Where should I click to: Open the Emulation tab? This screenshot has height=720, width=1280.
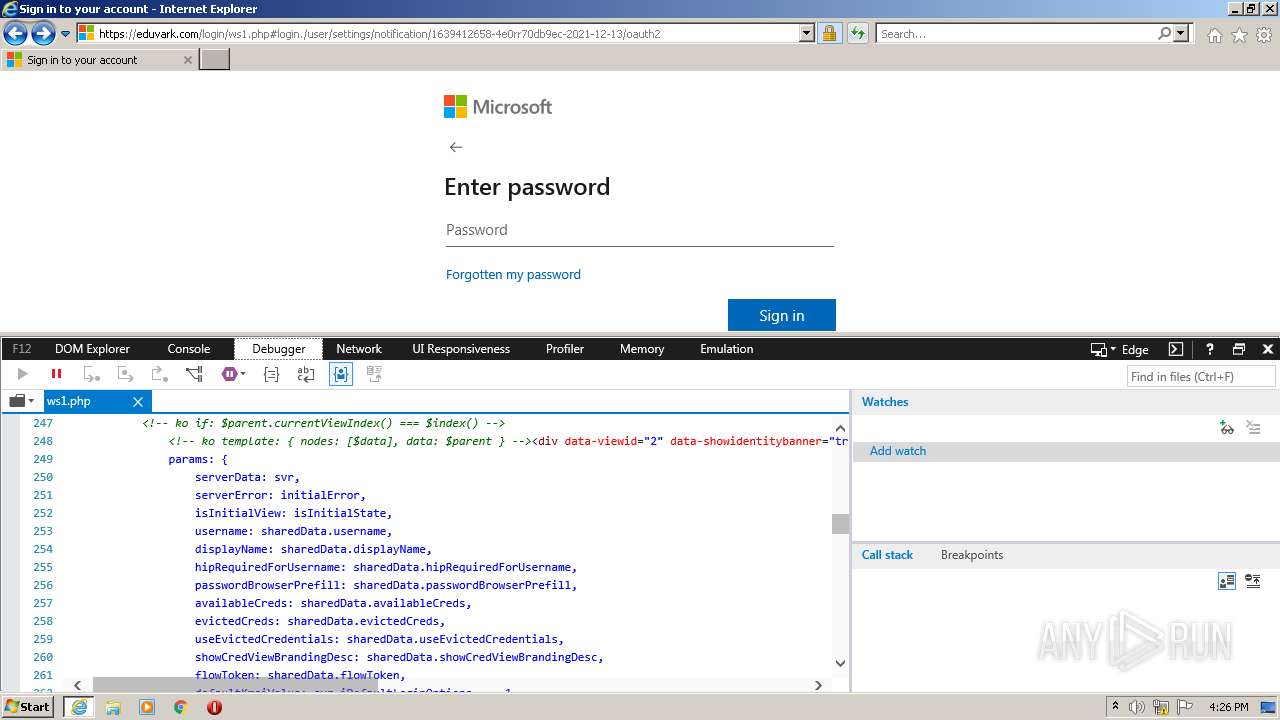pos(727,349)
